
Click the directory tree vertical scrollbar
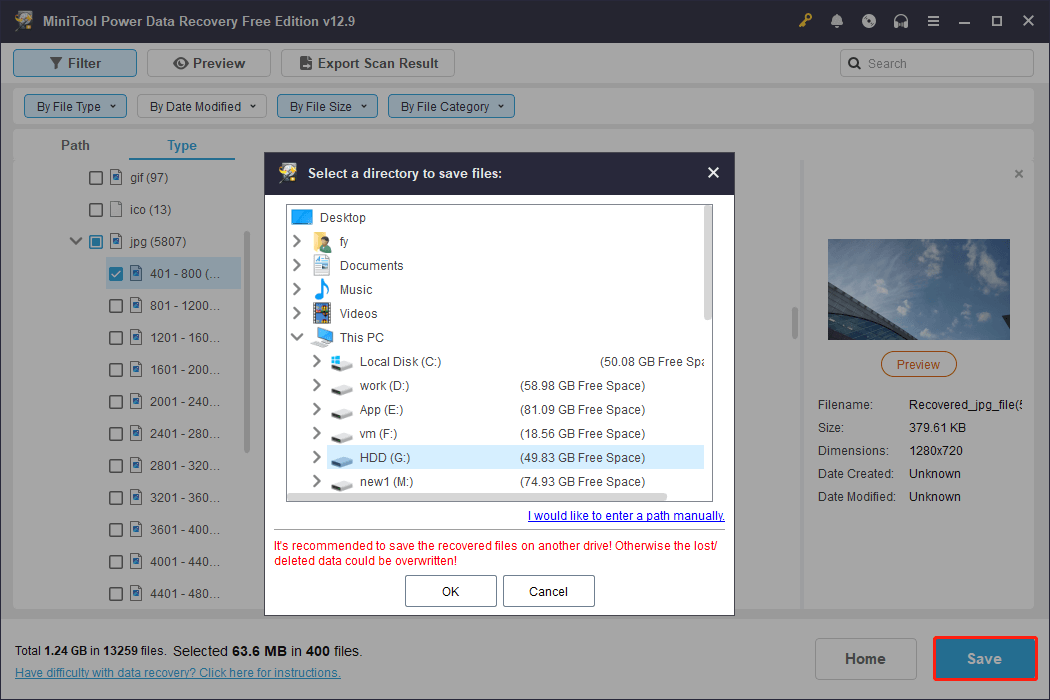click(x=708, y=263)
